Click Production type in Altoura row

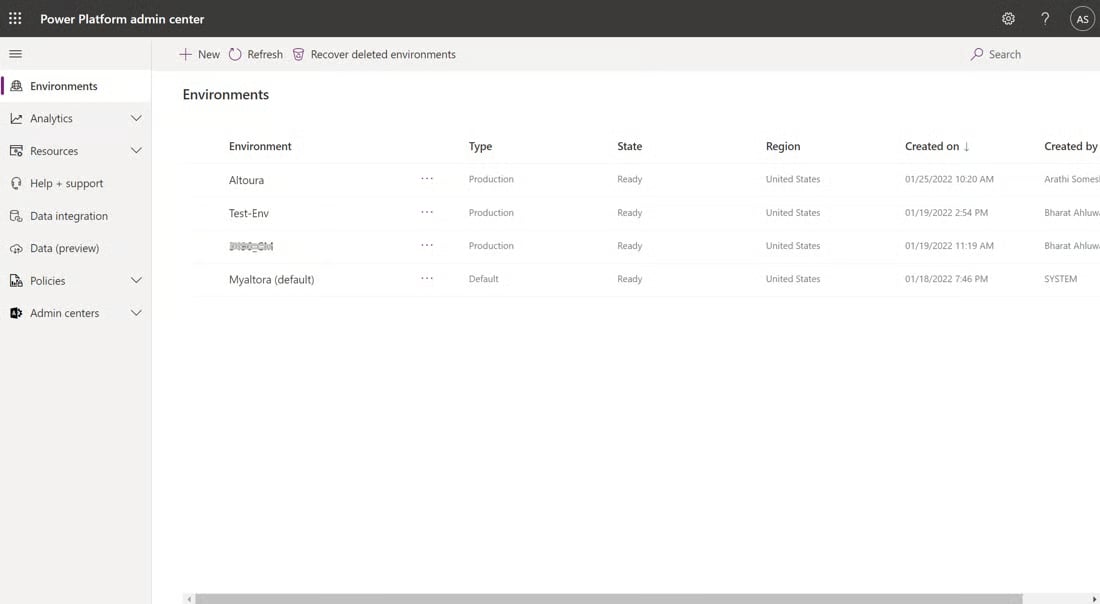pos(491,179)
